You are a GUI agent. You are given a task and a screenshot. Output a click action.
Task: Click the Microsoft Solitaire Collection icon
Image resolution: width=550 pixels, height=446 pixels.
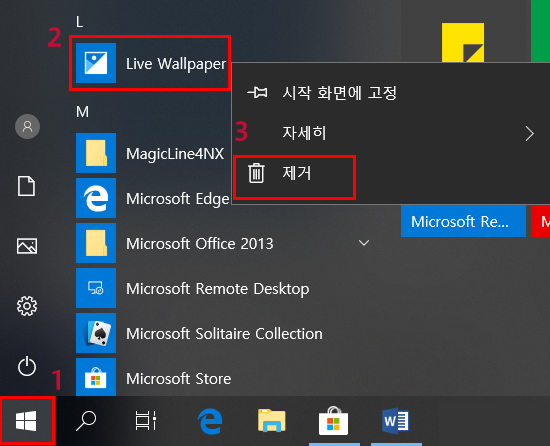96,333
